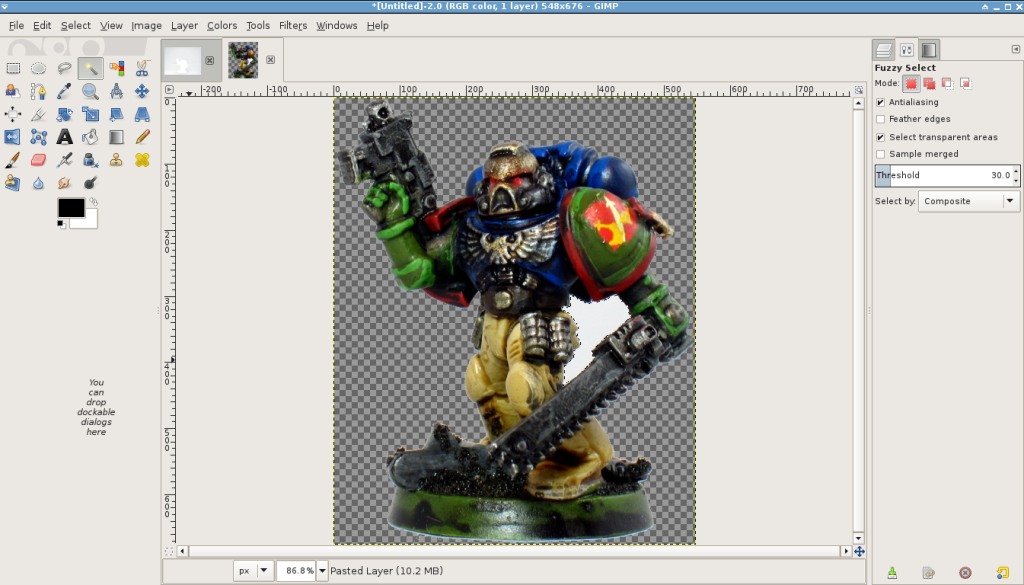Save tool preset button
The height and width of the screenshot is (585, 1024).
click(892, 573)
